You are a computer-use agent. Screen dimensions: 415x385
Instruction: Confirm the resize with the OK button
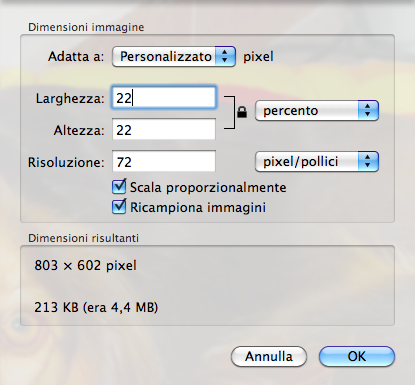[x=357, y=356]
